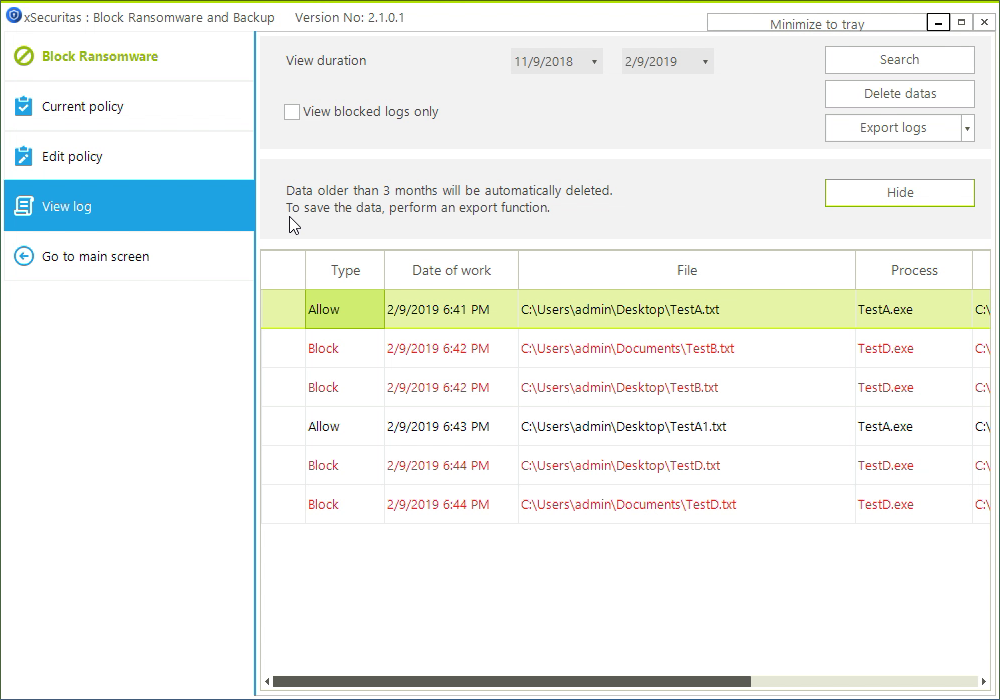Image resolution: width=1000 pixels, height=700 pixels.
Task: Select file C:\Users\admin\Desktop\TestA1.txt
Action: [687, 427]
